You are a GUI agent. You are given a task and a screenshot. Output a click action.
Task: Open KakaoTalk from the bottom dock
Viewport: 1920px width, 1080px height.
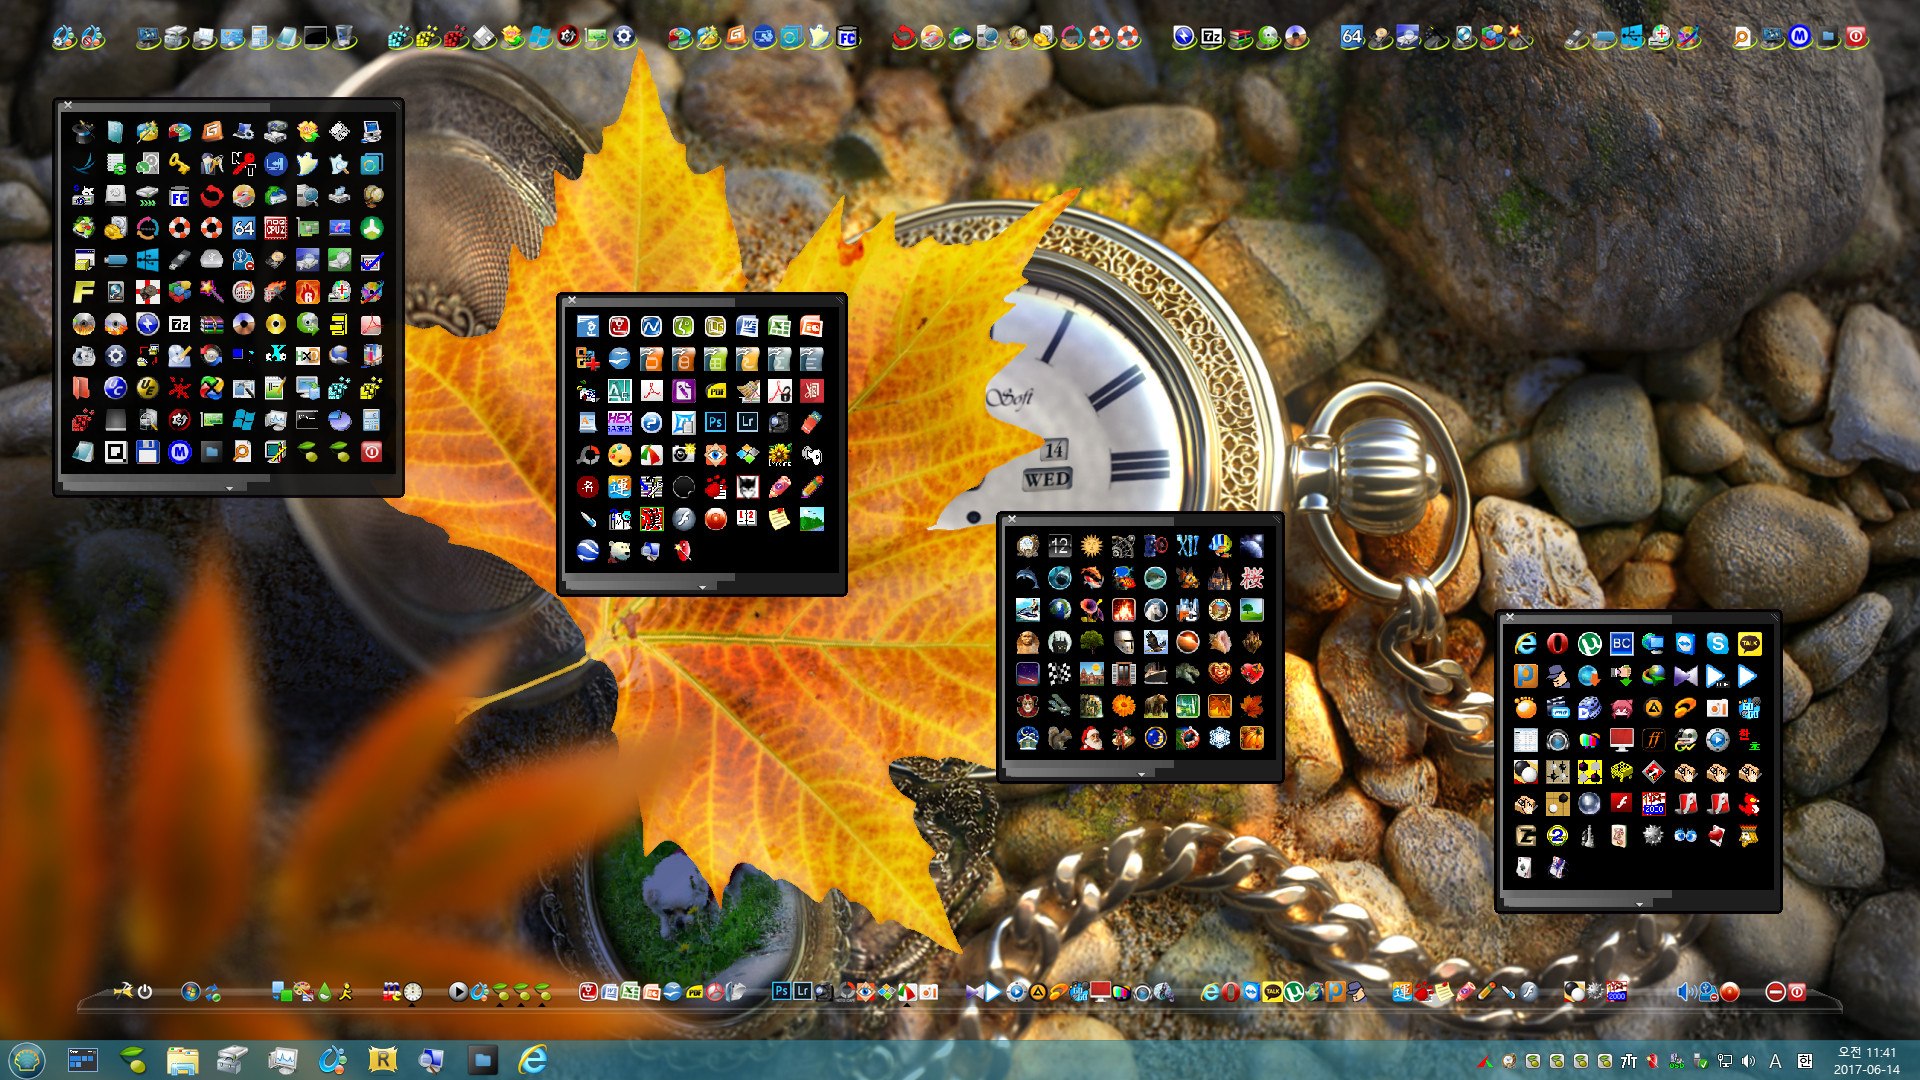pyautogui.click(x=1272, y=992)
